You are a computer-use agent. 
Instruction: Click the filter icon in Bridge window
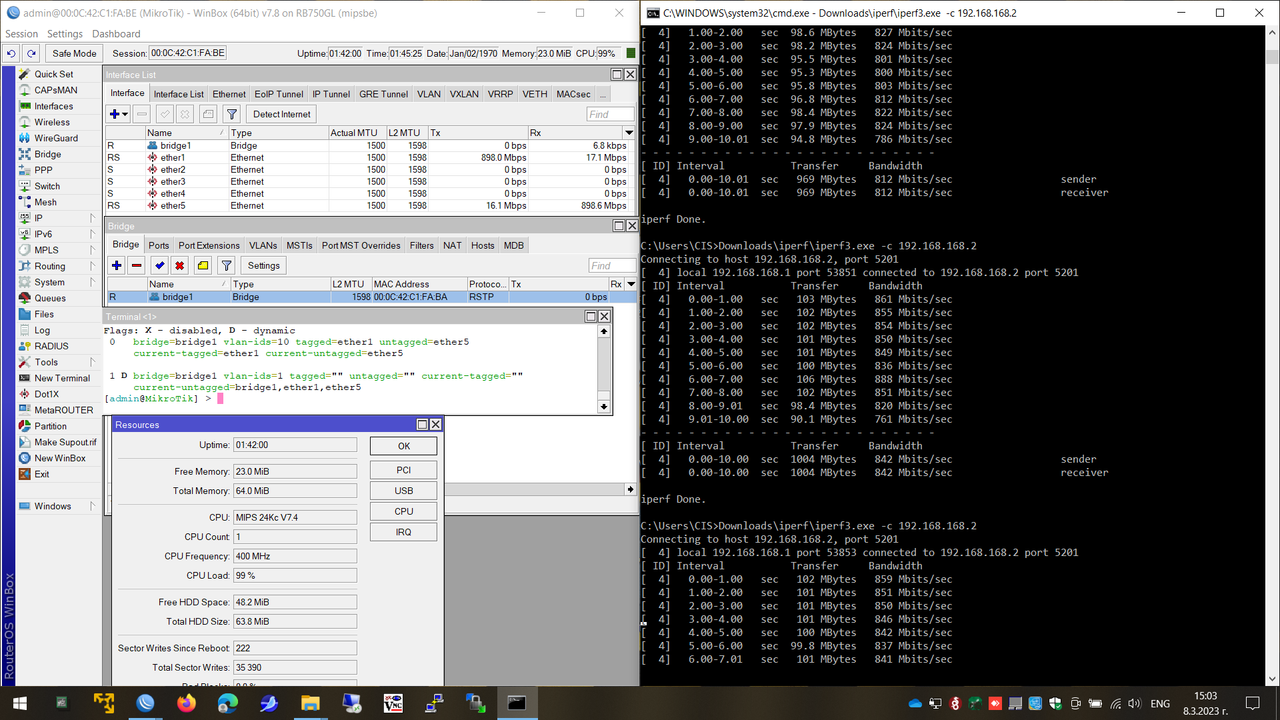click(x=226, y=265)
